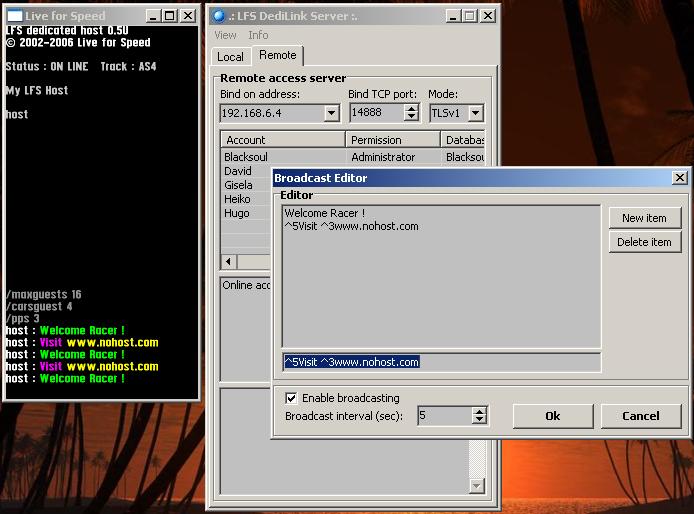
Task: Select the 'Welcome Racer !' broadcast line
Action: [324, 213]
